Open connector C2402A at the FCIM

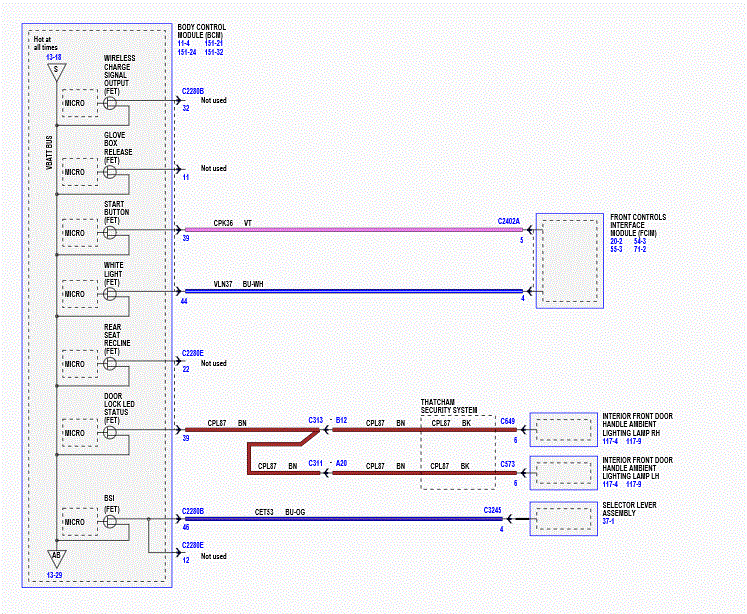(509, 221)
